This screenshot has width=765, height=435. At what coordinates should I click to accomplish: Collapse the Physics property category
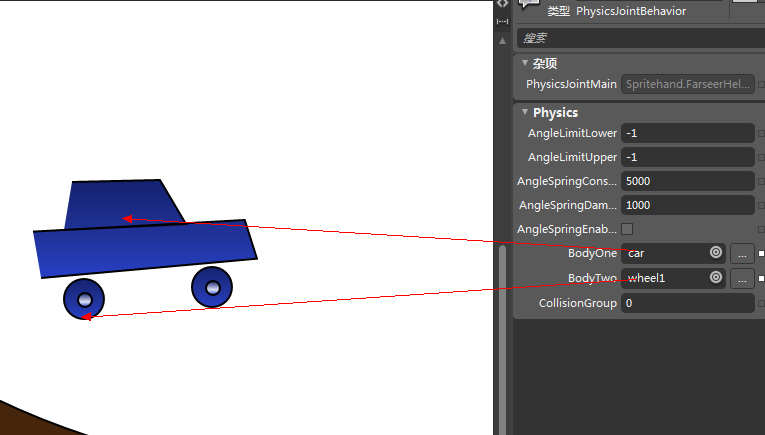pos(525,112)
